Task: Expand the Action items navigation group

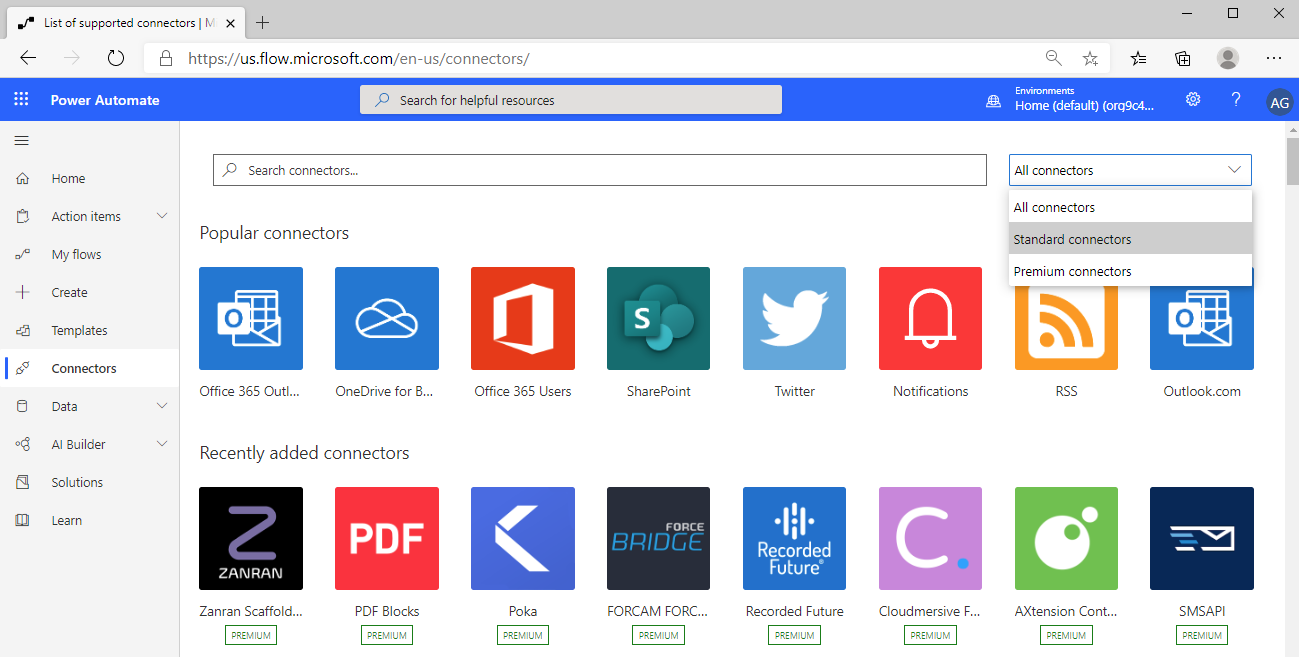Action: [162, 216]
